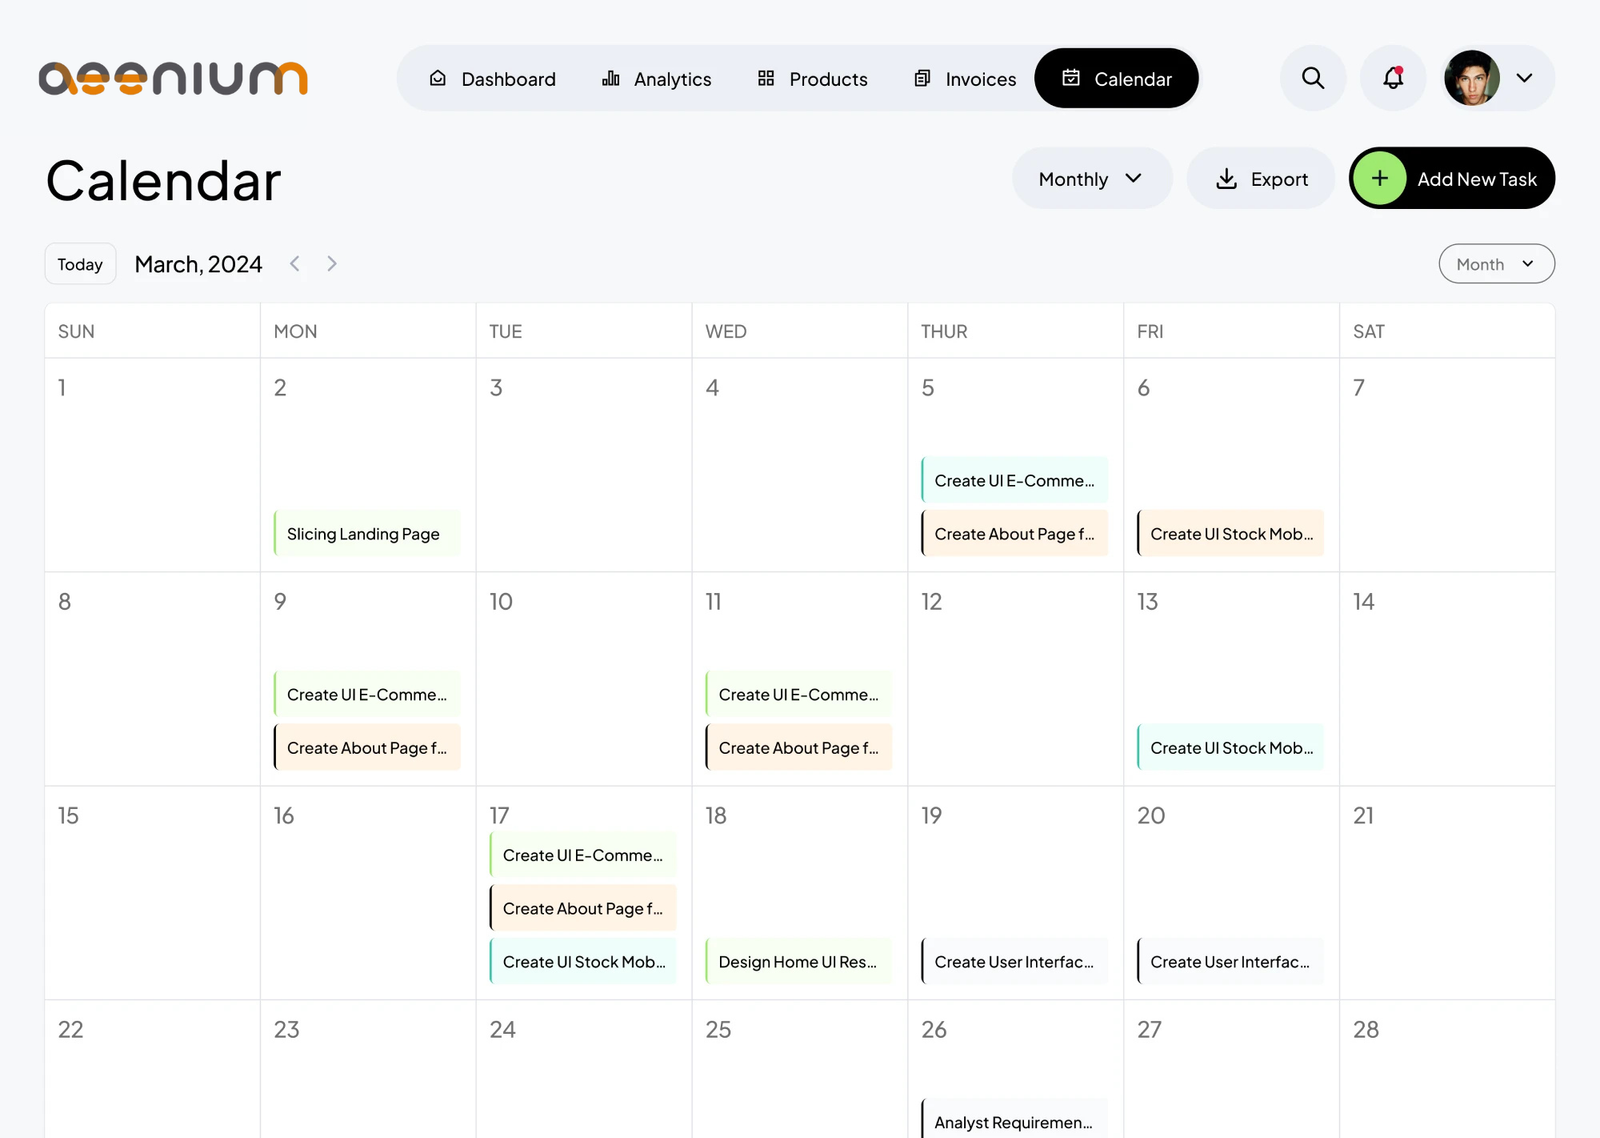The height and width of the screenshot is (1138, 1600).
Task: Go to previous month arrow
Action: 295,264
